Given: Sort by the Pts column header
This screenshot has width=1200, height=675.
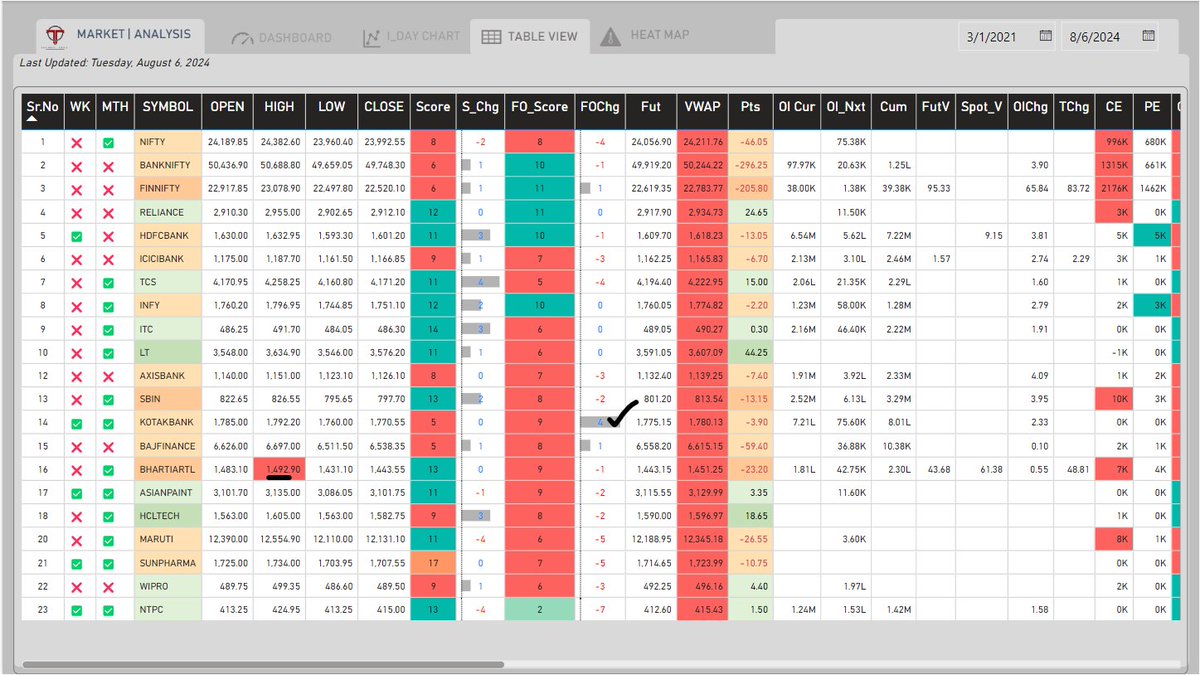Looking at the screenshot, I should pyautogui.click(x=750, y=107).
